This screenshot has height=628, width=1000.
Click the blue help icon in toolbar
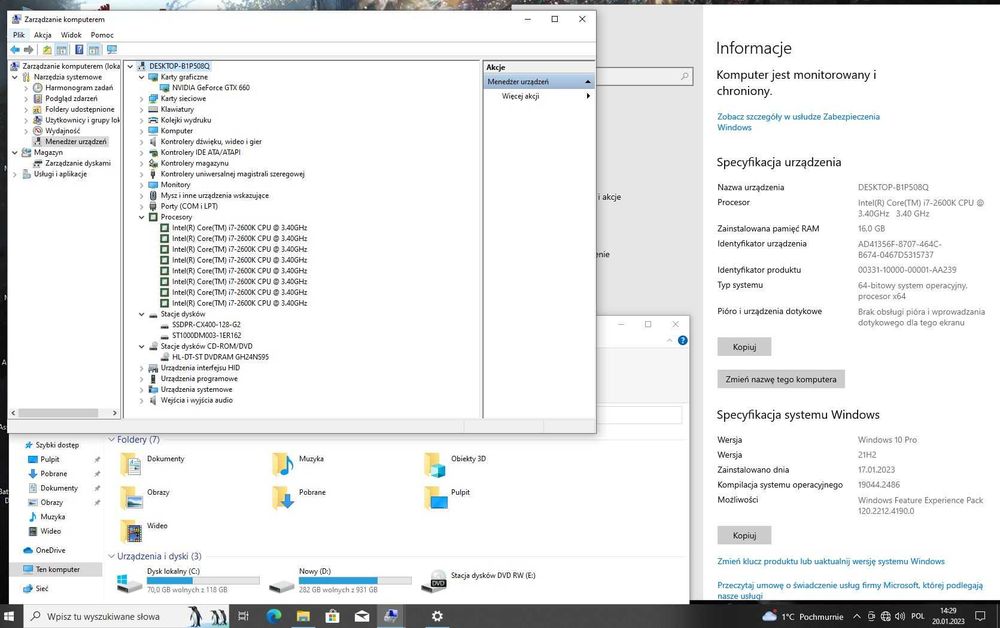tap(79, 50)
